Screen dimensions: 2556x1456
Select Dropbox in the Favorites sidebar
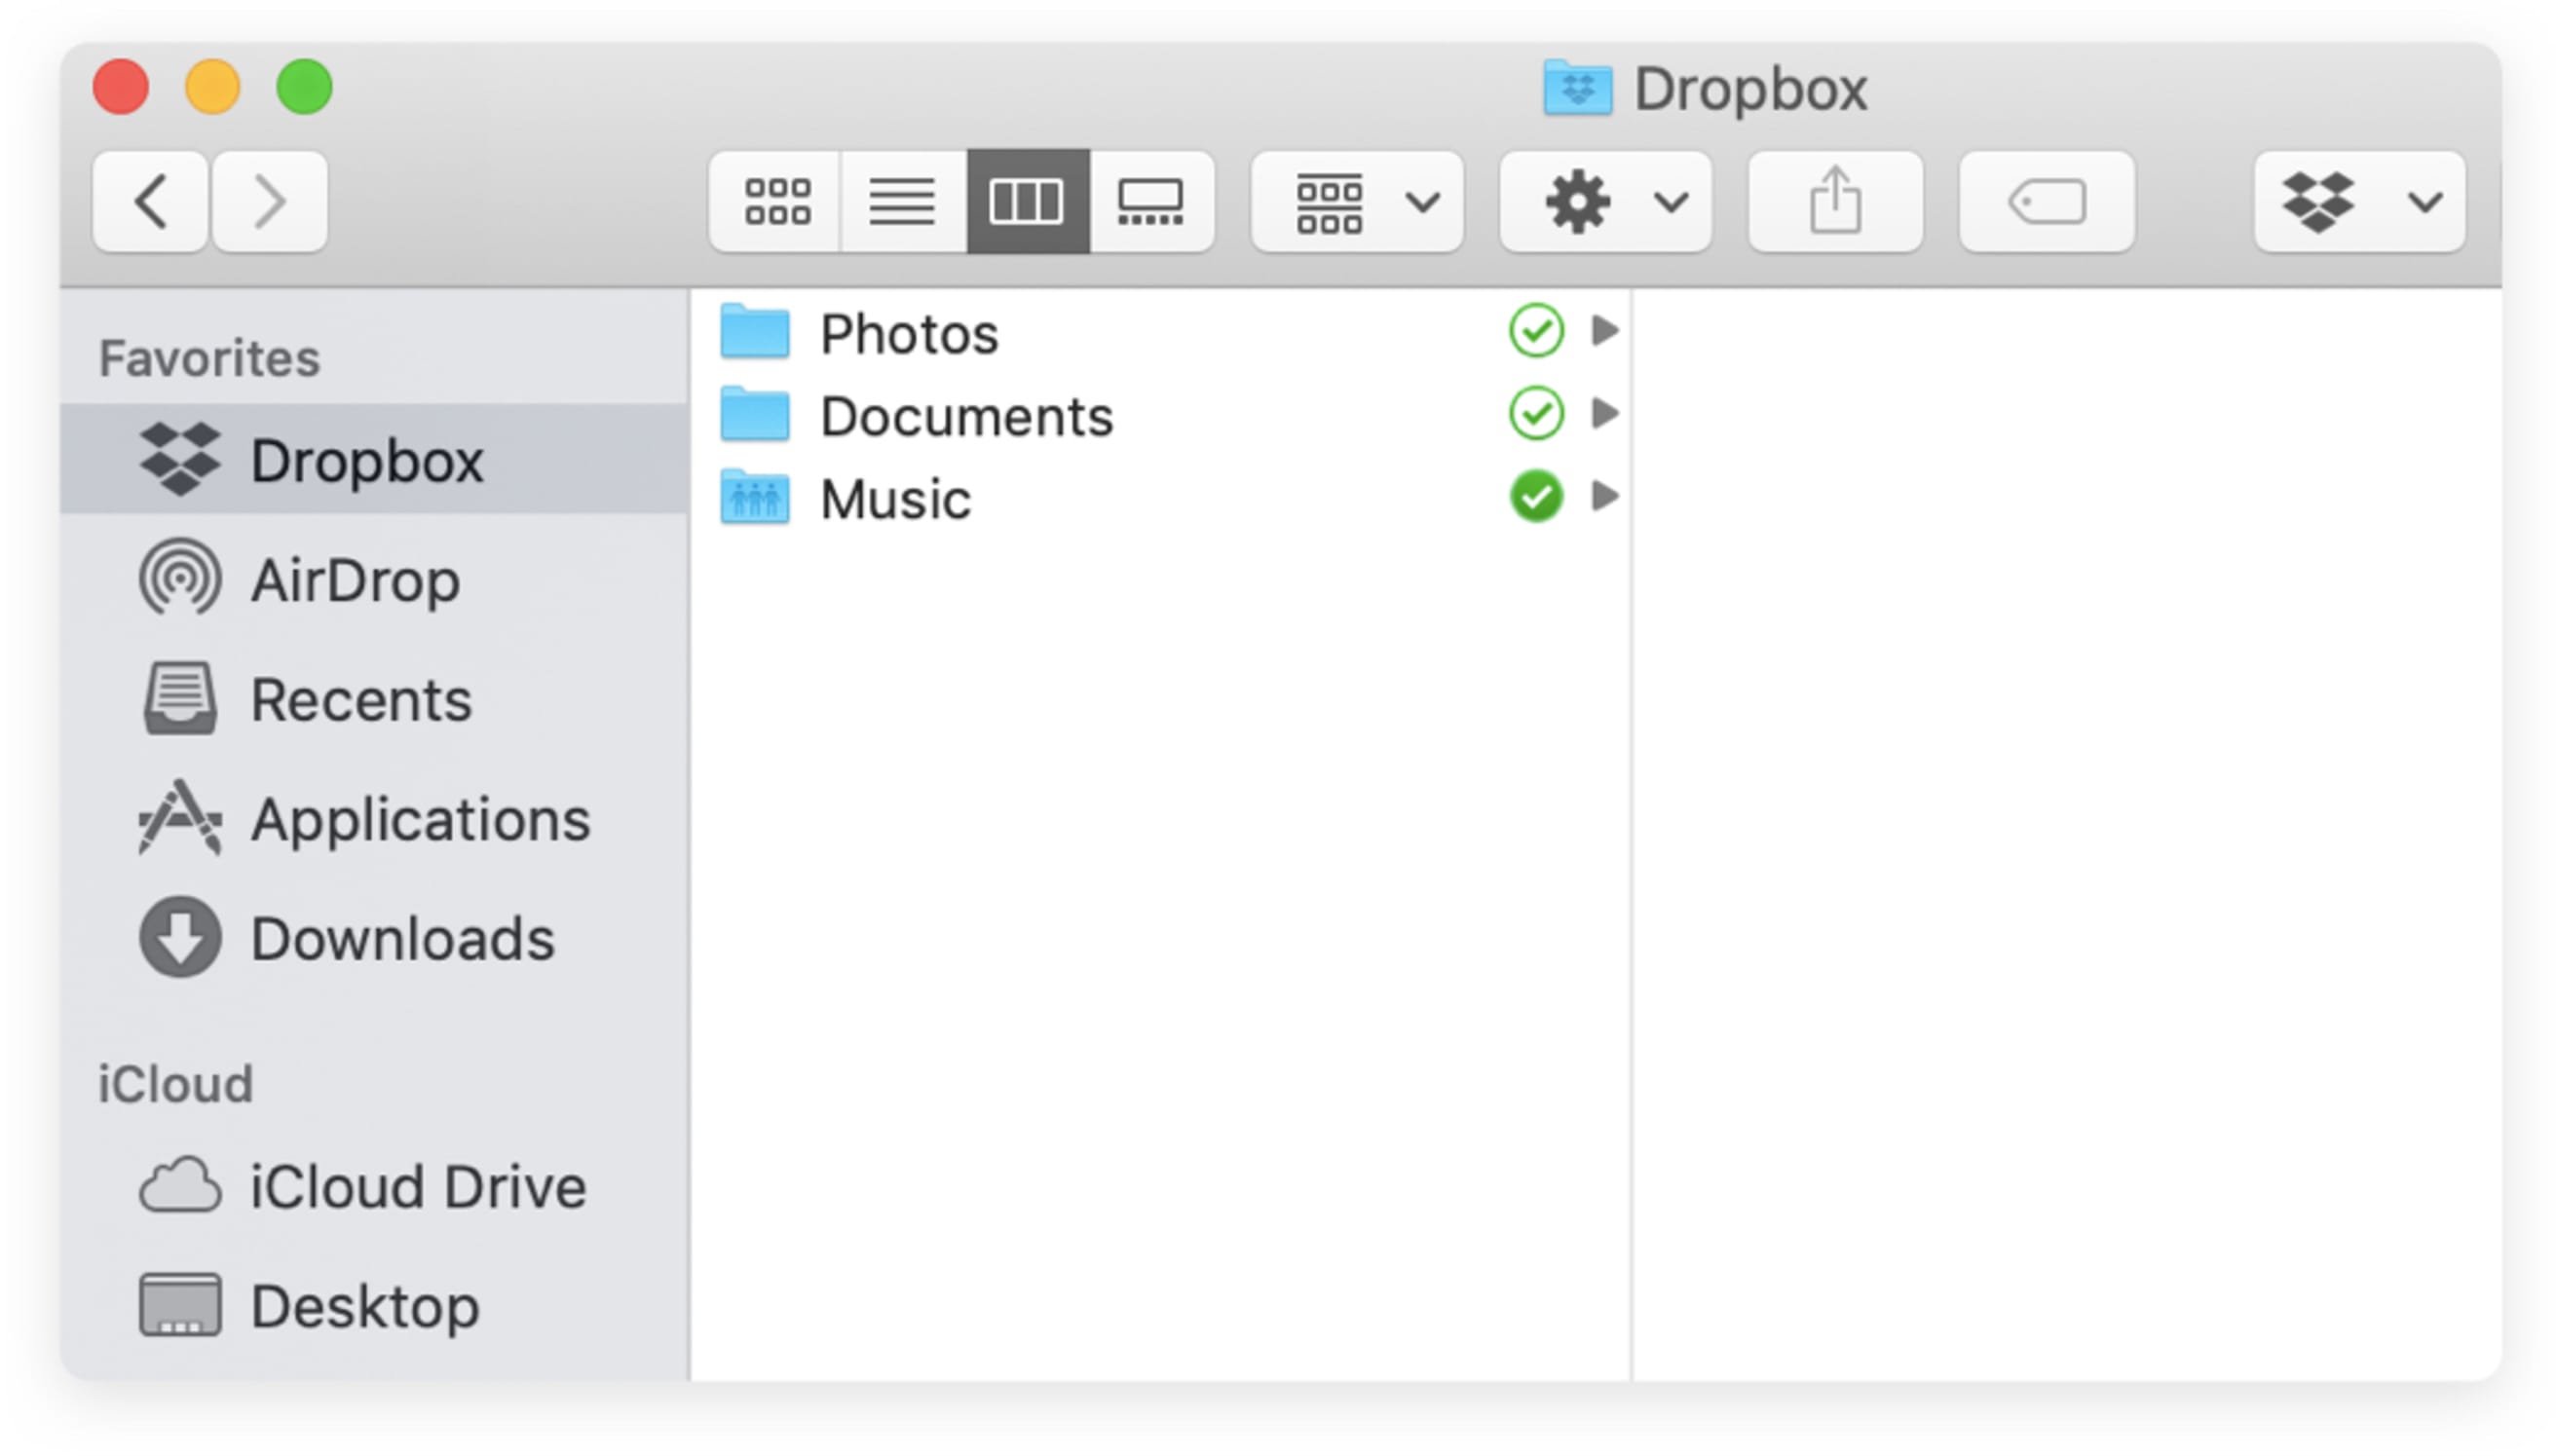click(x=366, y=460)
